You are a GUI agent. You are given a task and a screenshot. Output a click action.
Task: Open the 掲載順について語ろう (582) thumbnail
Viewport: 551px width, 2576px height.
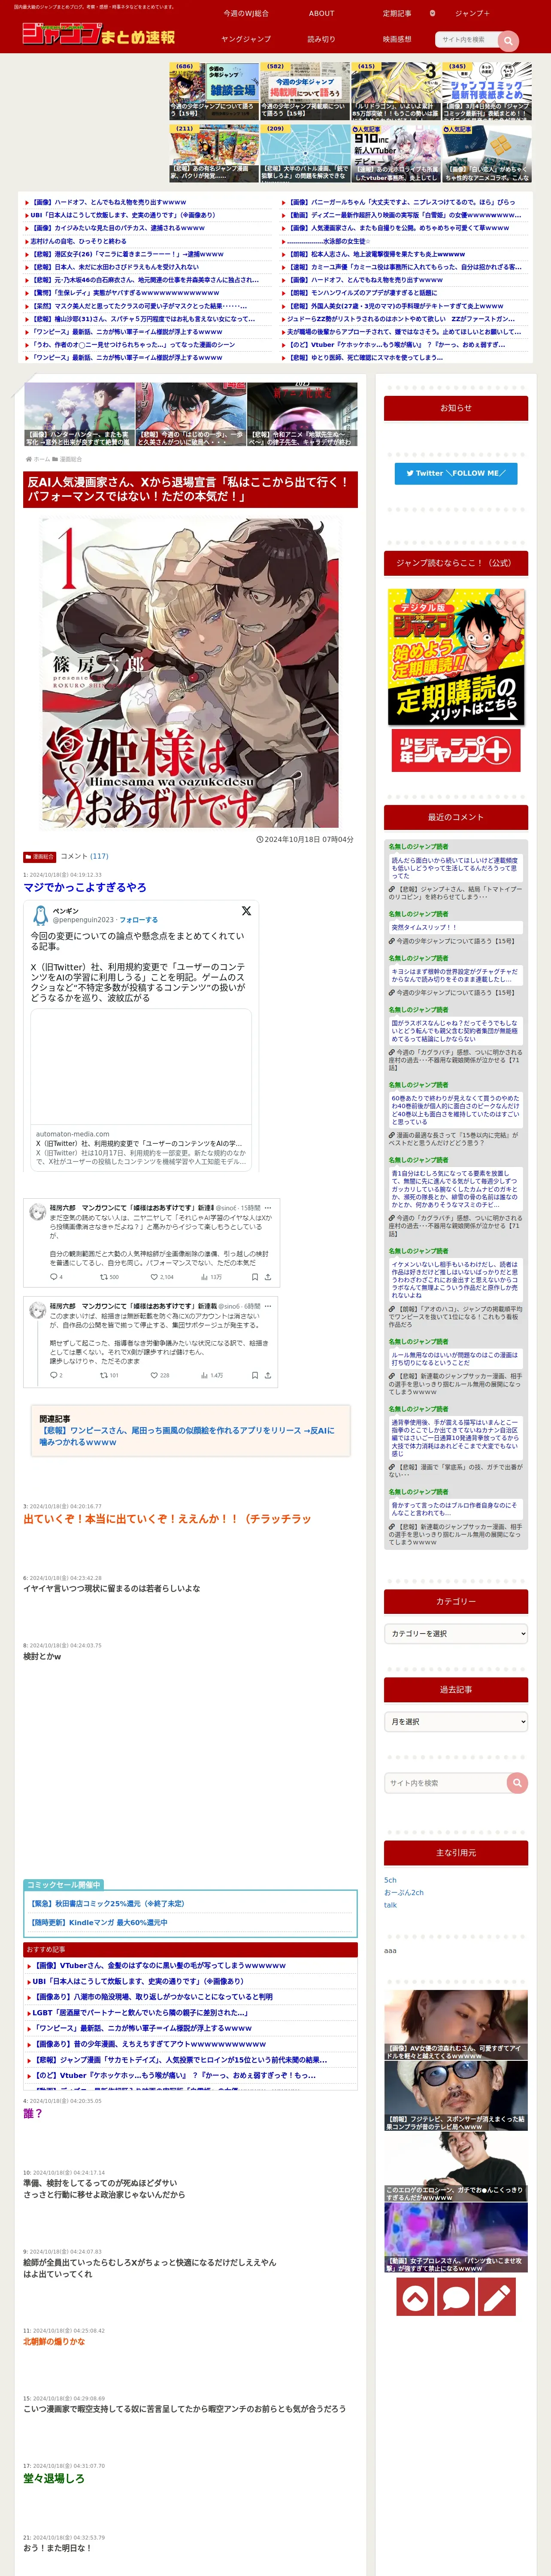click(305, 91)
